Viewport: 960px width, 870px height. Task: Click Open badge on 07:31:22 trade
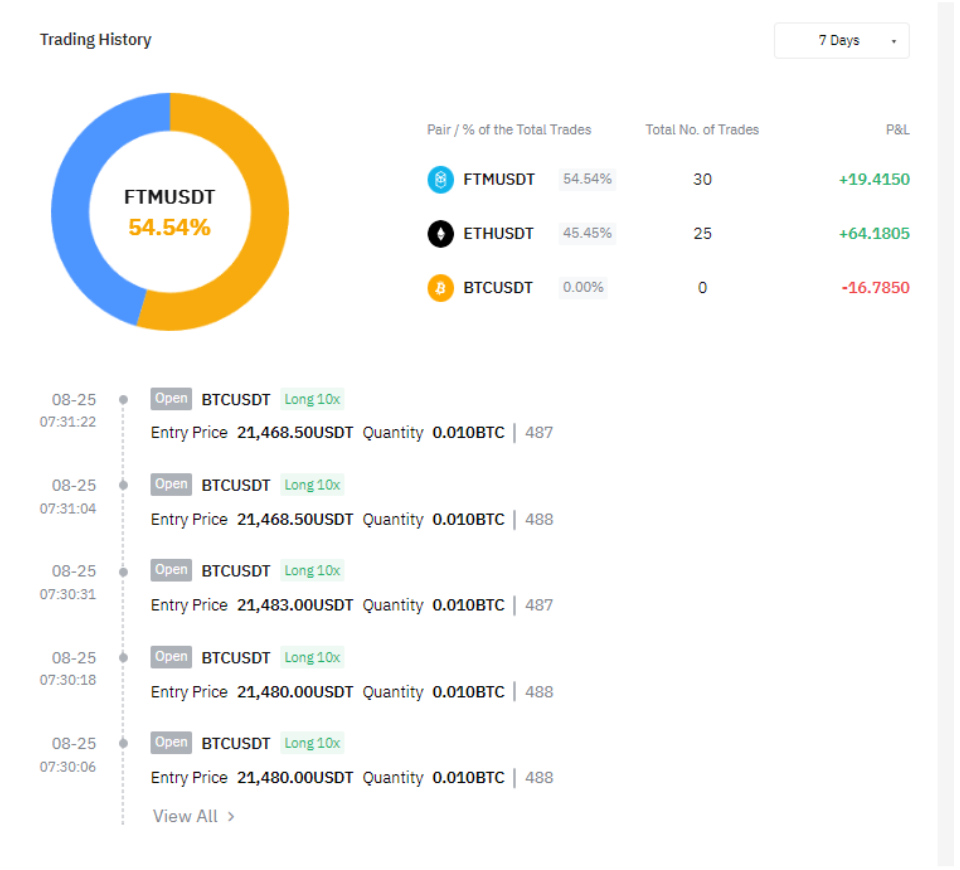[171, 399]
